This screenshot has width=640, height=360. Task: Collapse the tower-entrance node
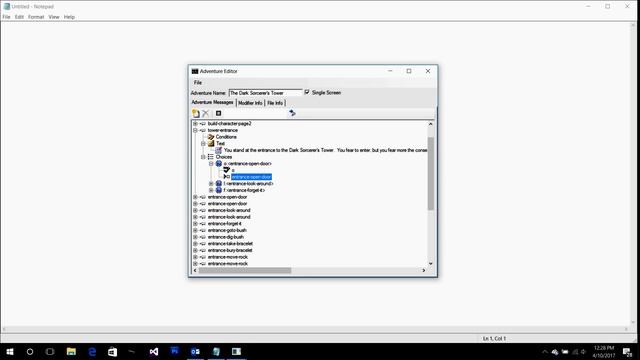tap(195, 130)
